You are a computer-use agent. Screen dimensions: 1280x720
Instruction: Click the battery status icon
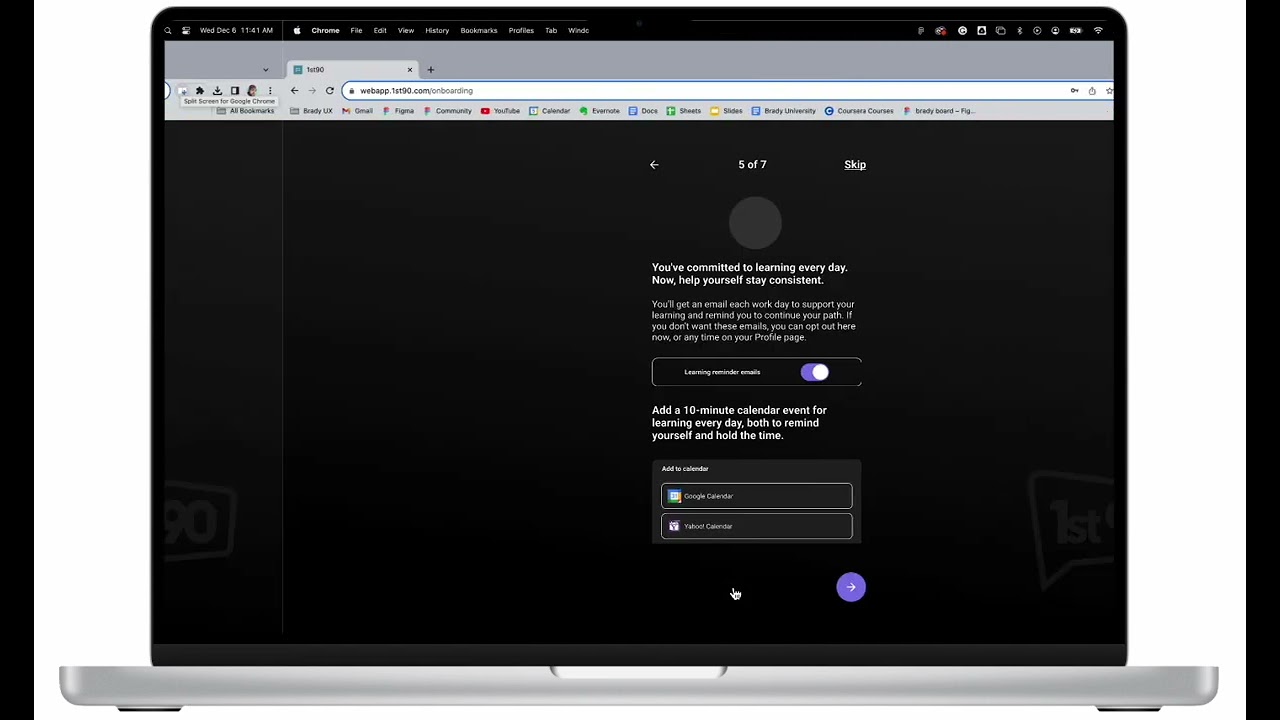[1075, 31]
